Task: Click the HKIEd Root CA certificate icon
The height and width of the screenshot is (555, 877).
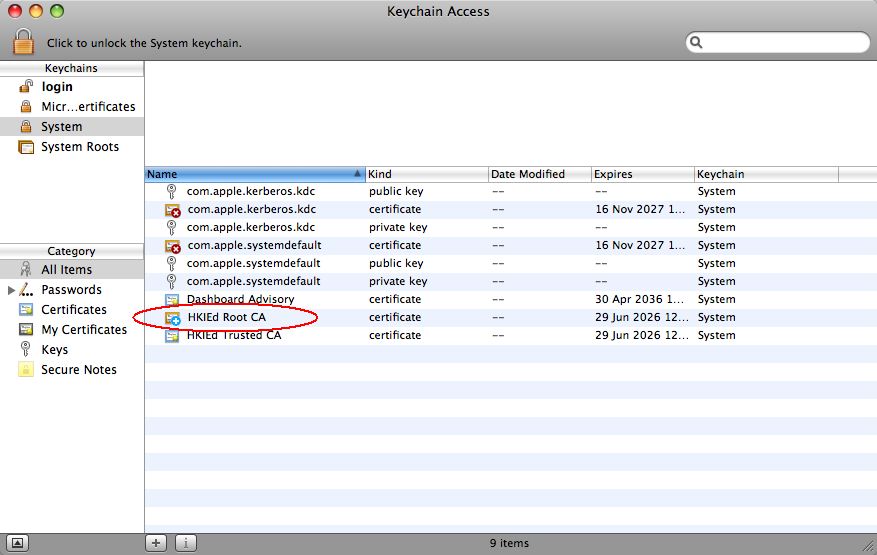Action: (x=172, y=318)
